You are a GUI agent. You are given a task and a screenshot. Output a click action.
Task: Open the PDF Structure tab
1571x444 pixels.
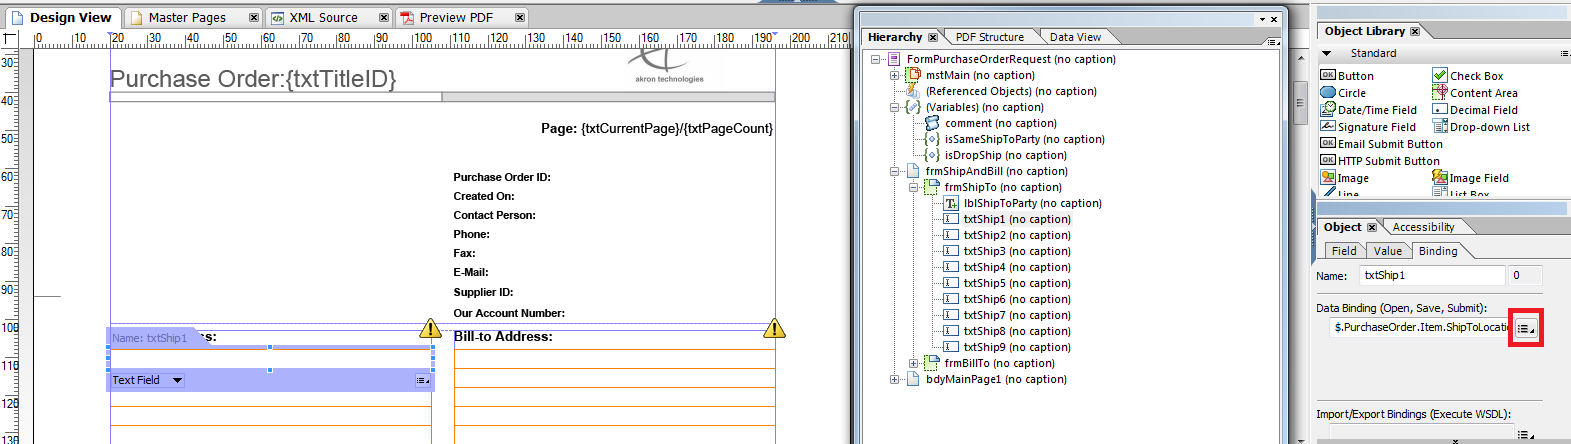tap(989, 37)
